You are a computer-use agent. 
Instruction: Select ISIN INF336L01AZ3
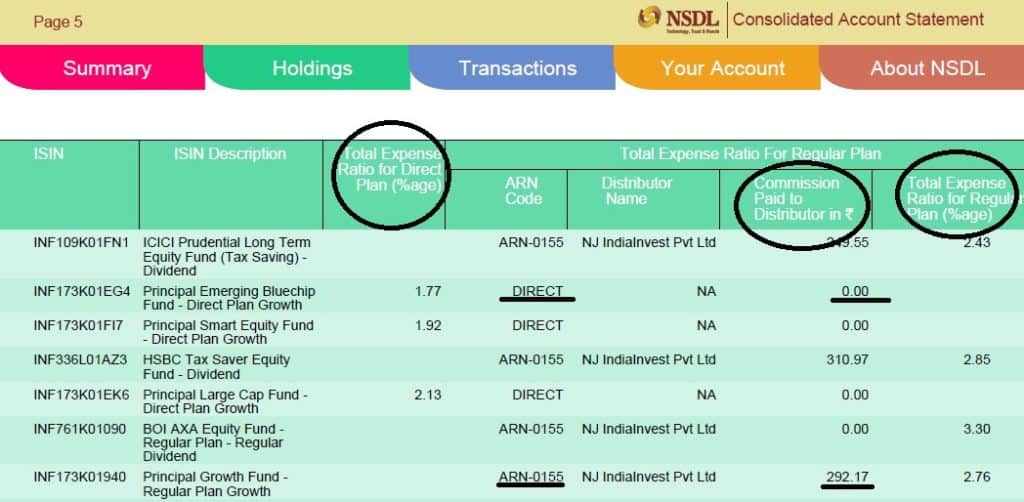(80, 360)
